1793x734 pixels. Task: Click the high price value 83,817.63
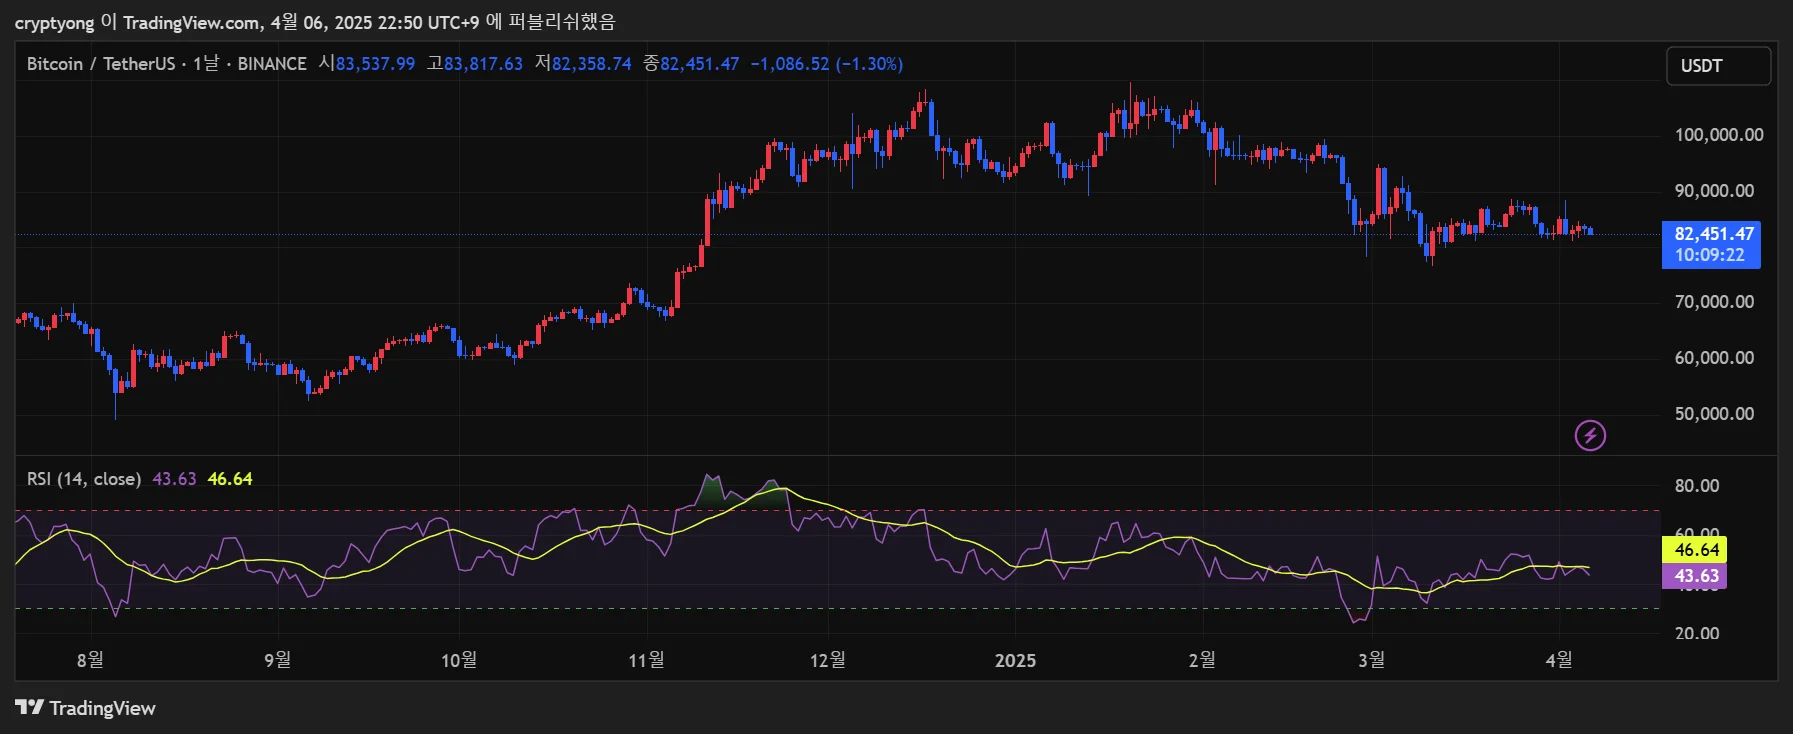click(x=483, y=64)
